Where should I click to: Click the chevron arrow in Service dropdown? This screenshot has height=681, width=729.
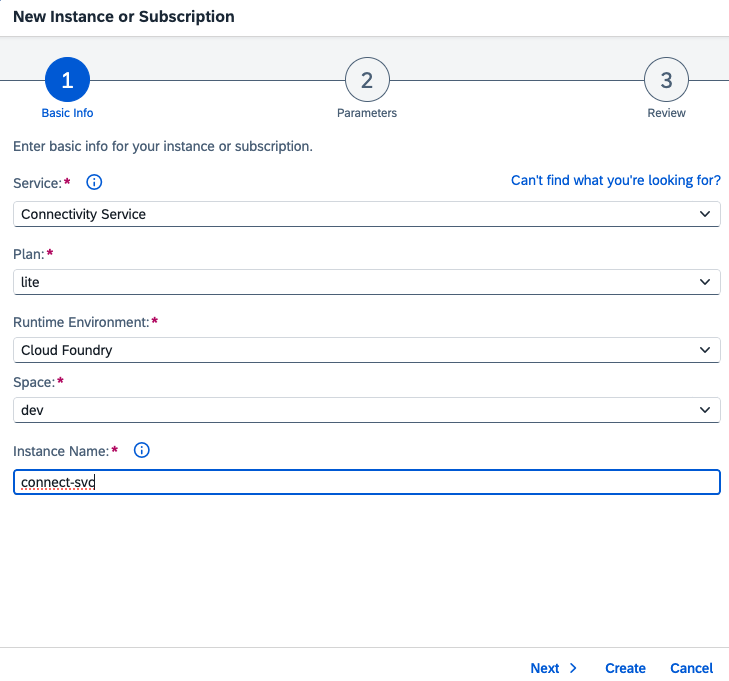point(706,214)
